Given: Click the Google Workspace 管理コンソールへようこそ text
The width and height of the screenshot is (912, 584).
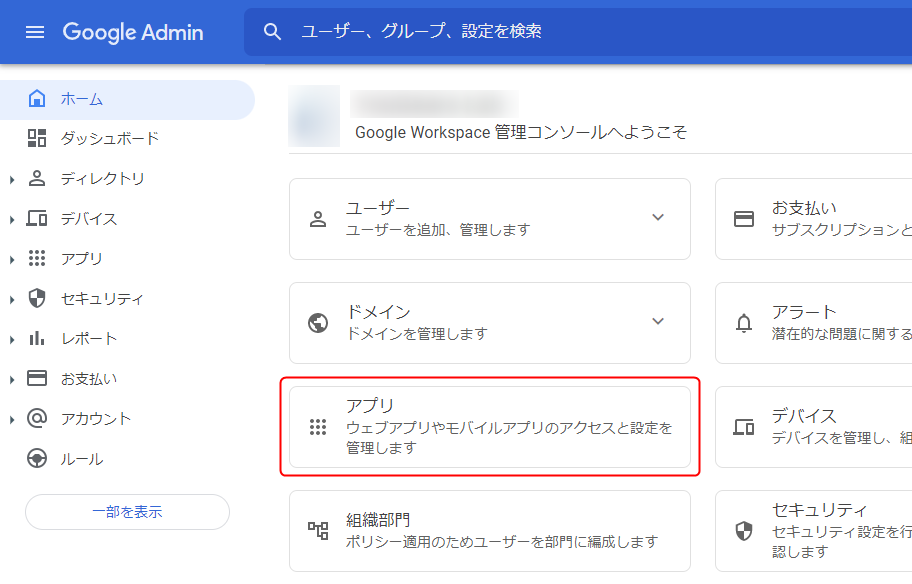Looking at the screenshot, I should pyautogui.click(x=521, y=133).
